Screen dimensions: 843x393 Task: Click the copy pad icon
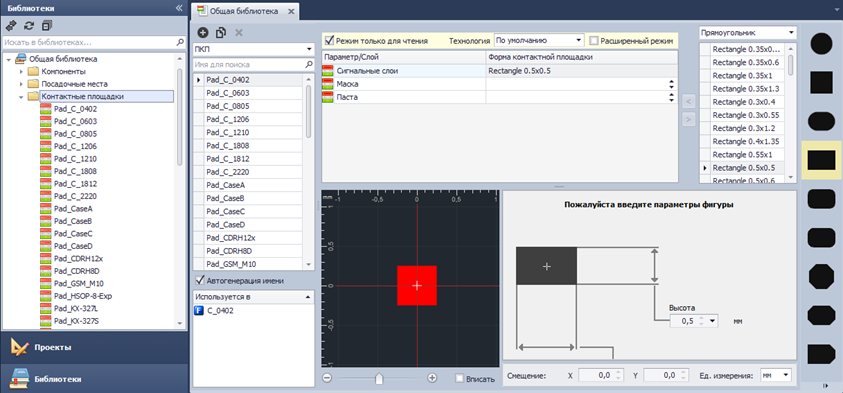(x=220, y=33)
